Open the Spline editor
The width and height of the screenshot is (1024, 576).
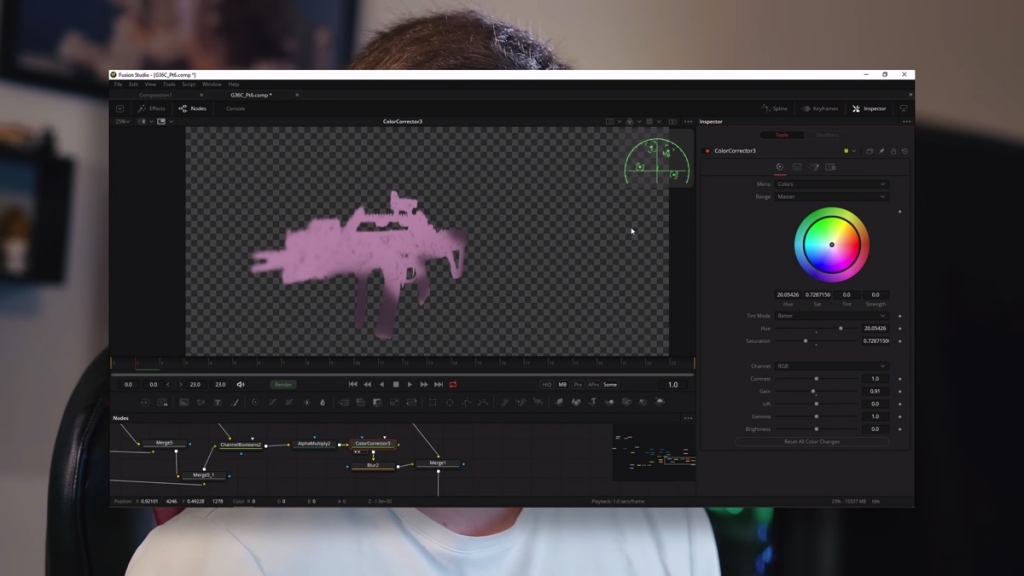point(775,109)
